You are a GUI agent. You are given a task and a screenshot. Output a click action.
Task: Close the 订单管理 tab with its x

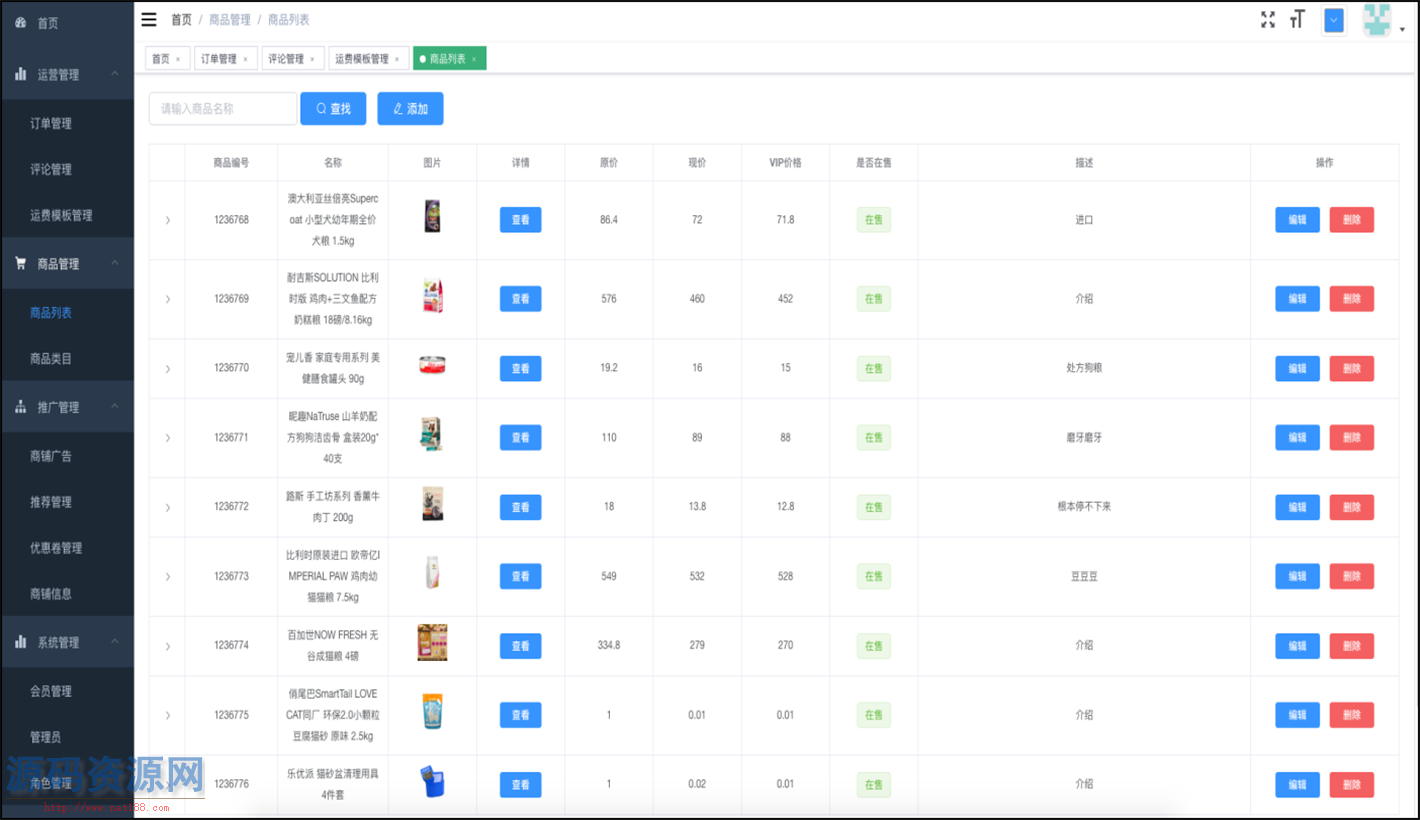pyautogui.click(x=245, y=60)
